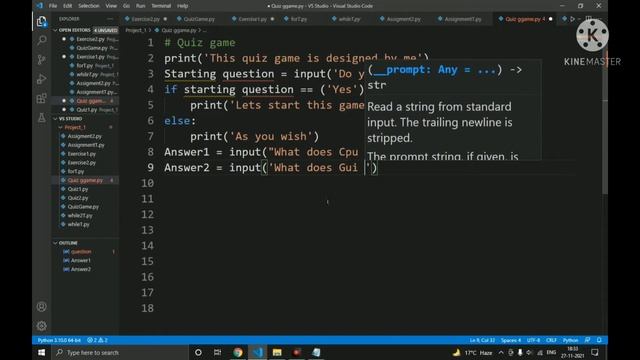Change end of line sequence CRLF
The width and height of the screenshot is (640, 360).
551,340
